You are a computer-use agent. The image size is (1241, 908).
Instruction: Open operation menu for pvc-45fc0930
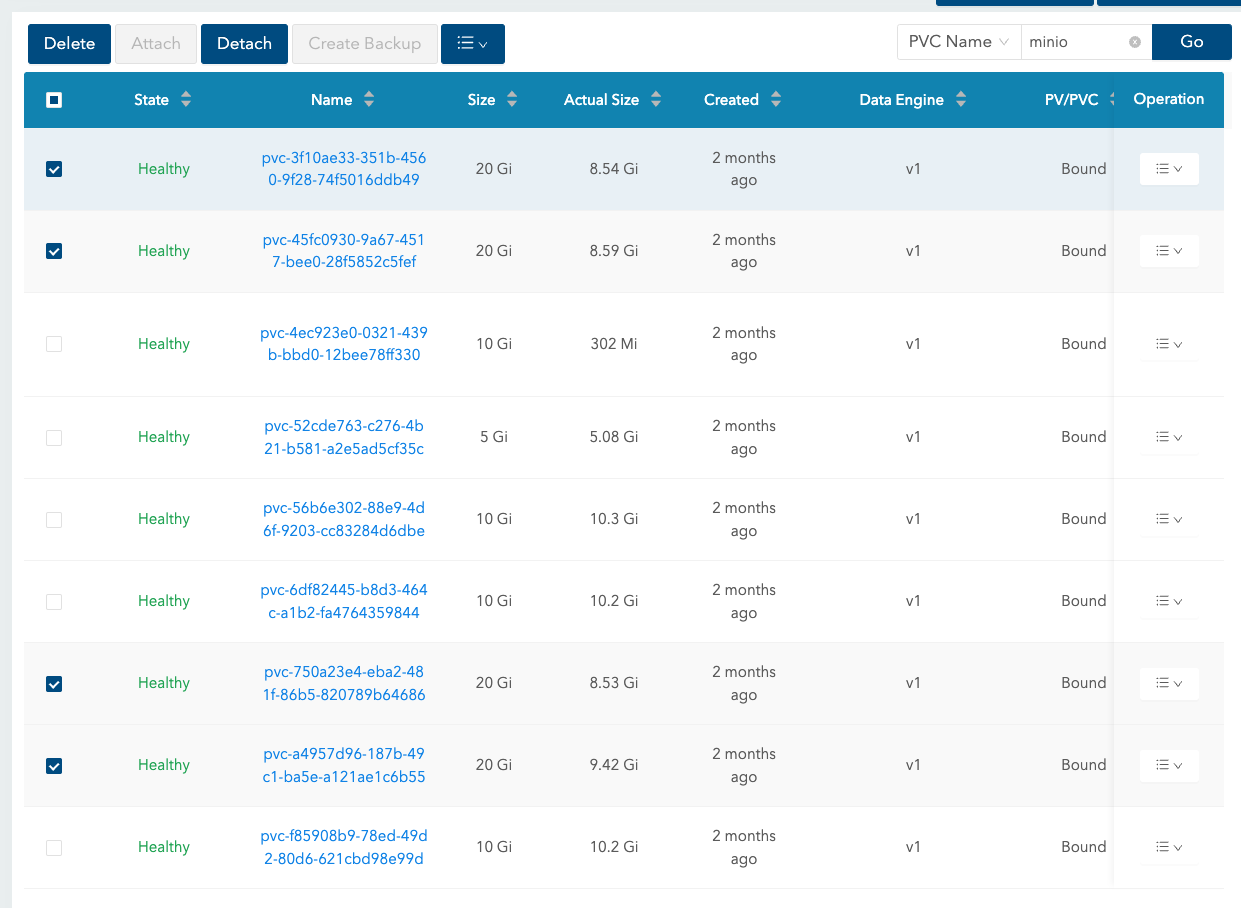pyautogui.click(x=1169, y=251)
